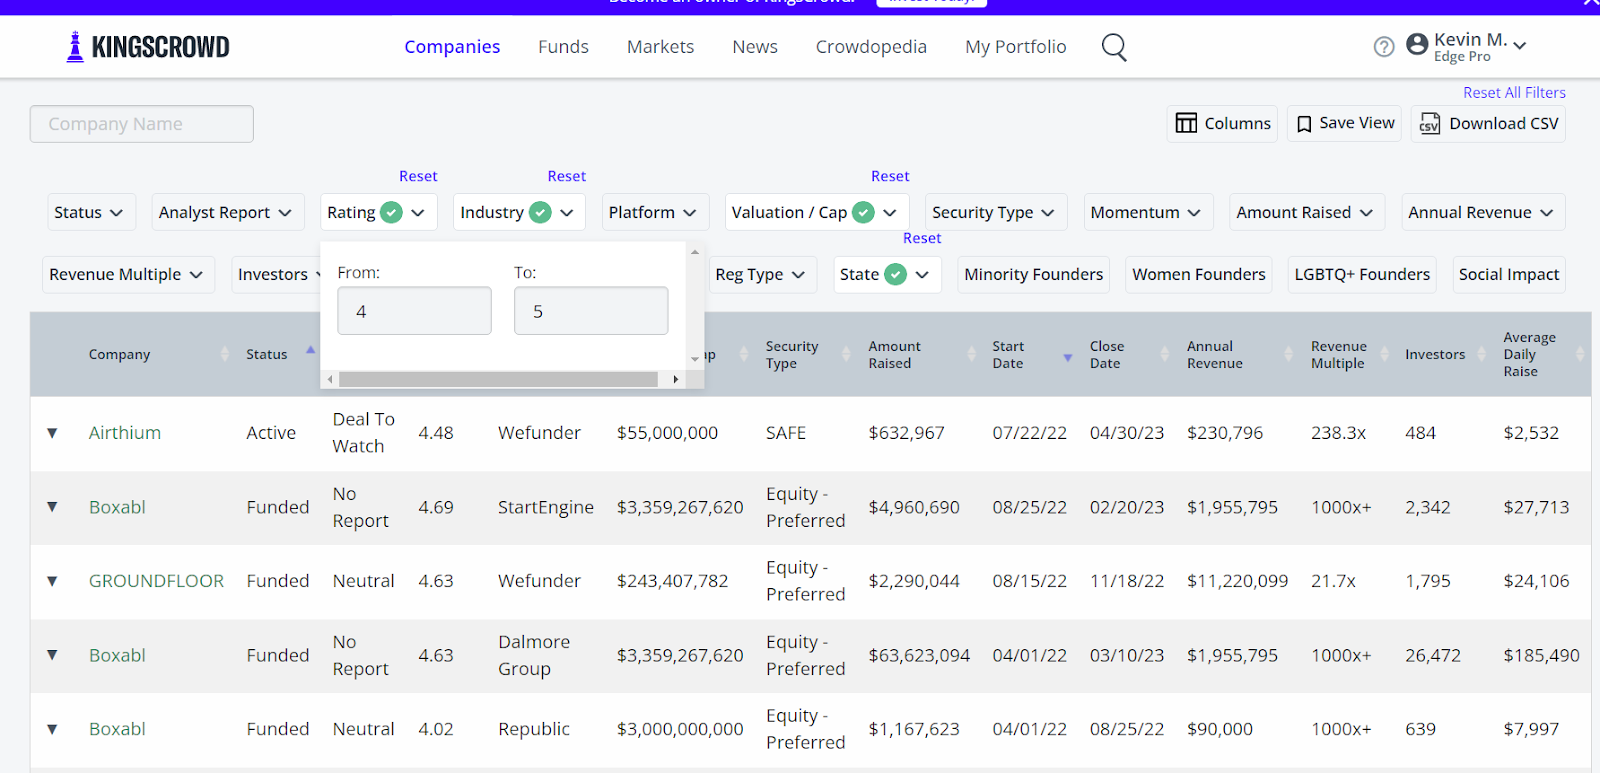Open the Investors filter dropdown
The image size is (1600, 773).
pyautogui.click(x=276, y=274)
